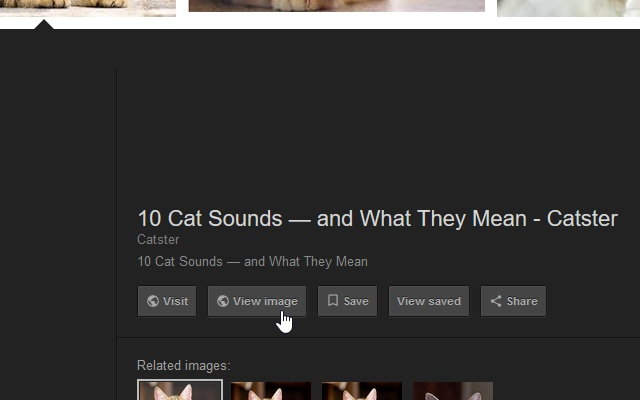Click the top-left search result image above the pointer
Screen dimensions: 640x400
point(88,8)
